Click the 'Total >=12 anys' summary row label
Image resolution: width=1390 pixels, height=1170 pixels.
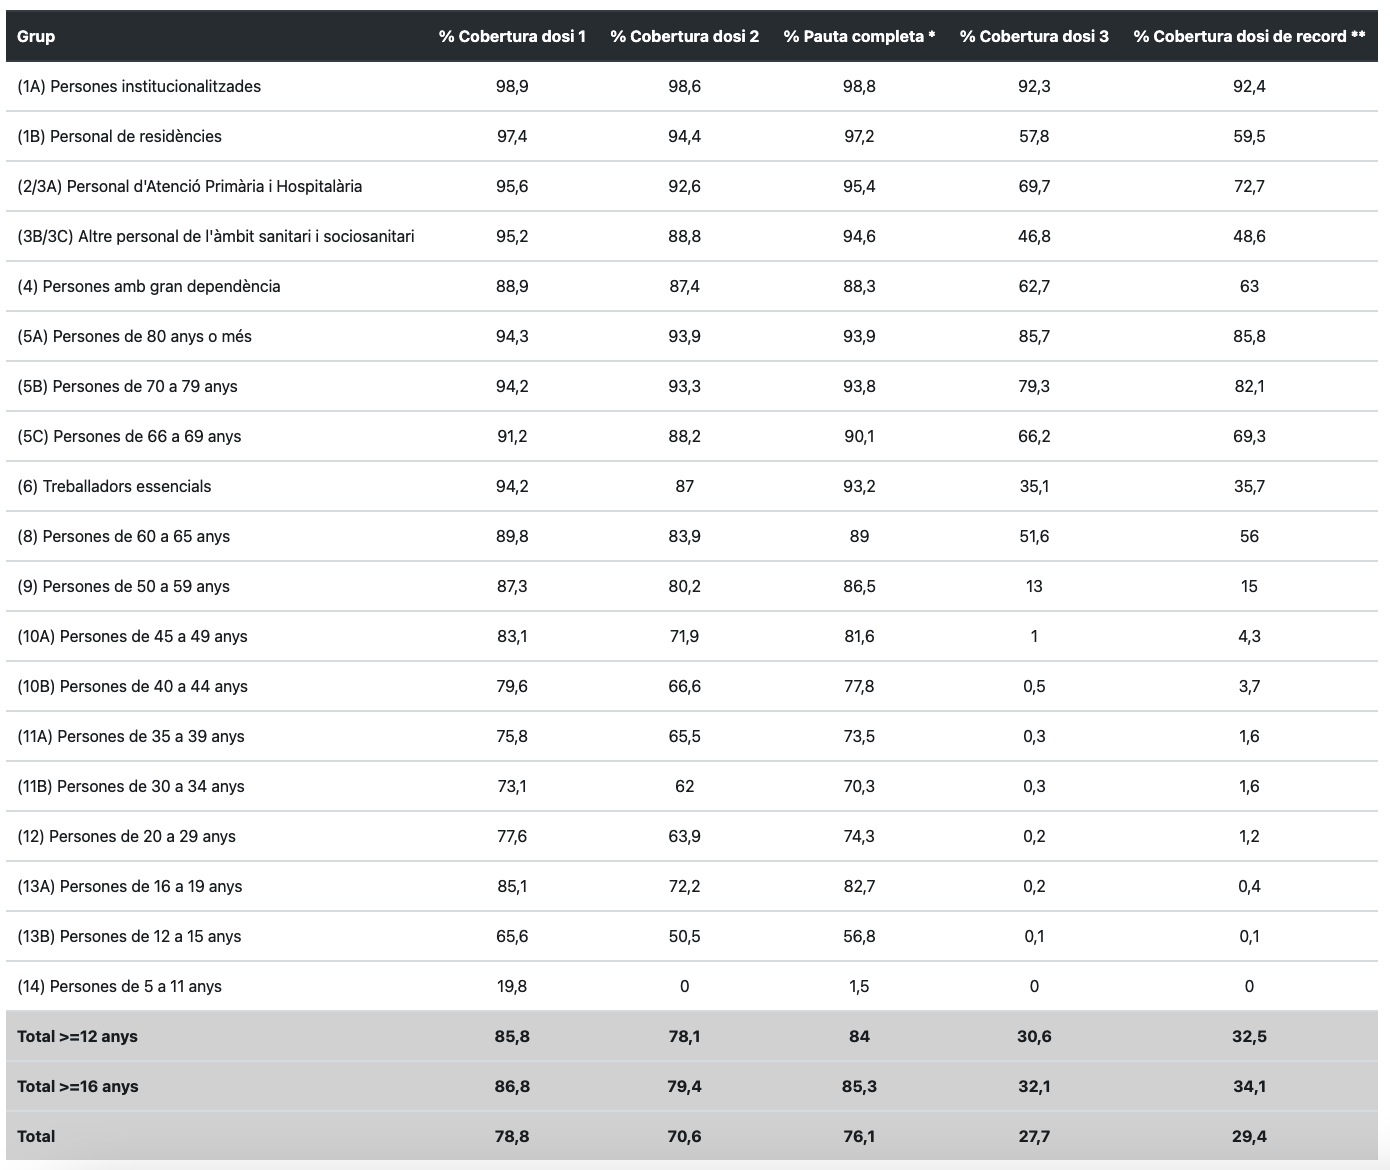coord(77,1036)
